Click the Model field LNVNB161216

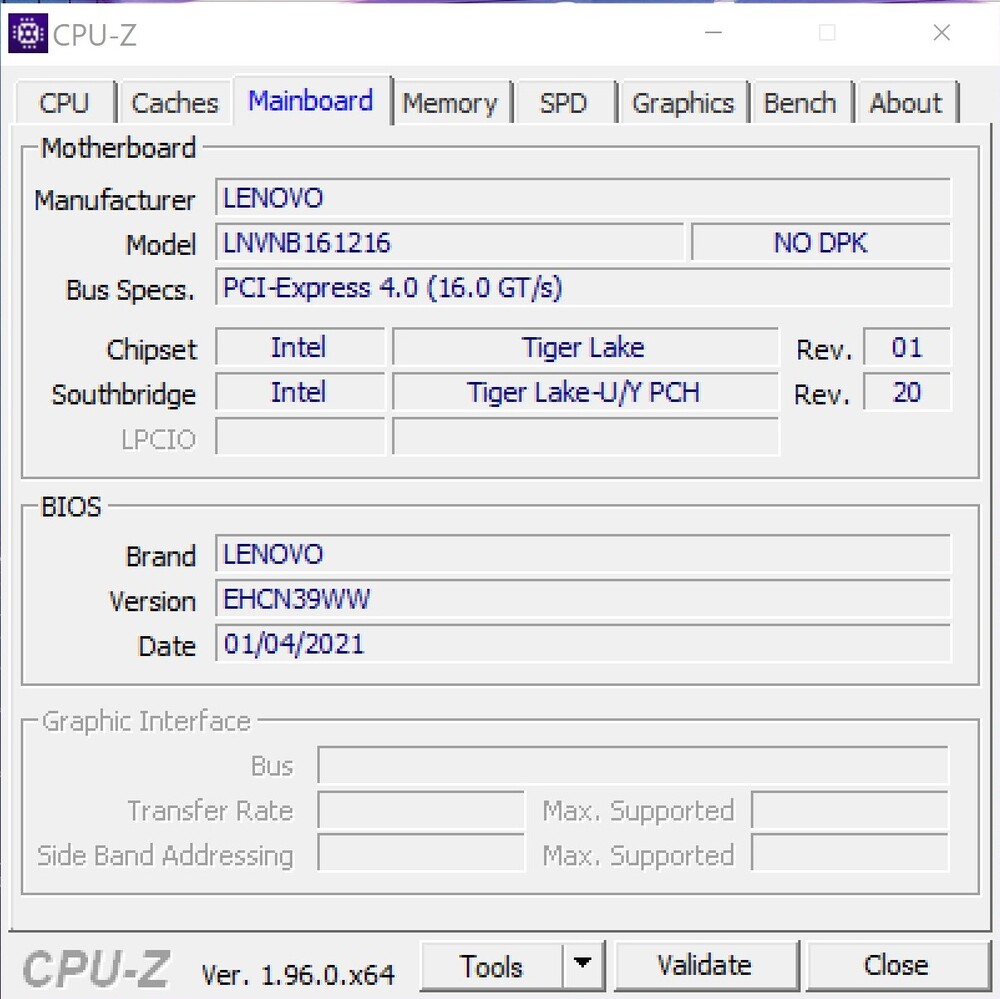[450, 242]
